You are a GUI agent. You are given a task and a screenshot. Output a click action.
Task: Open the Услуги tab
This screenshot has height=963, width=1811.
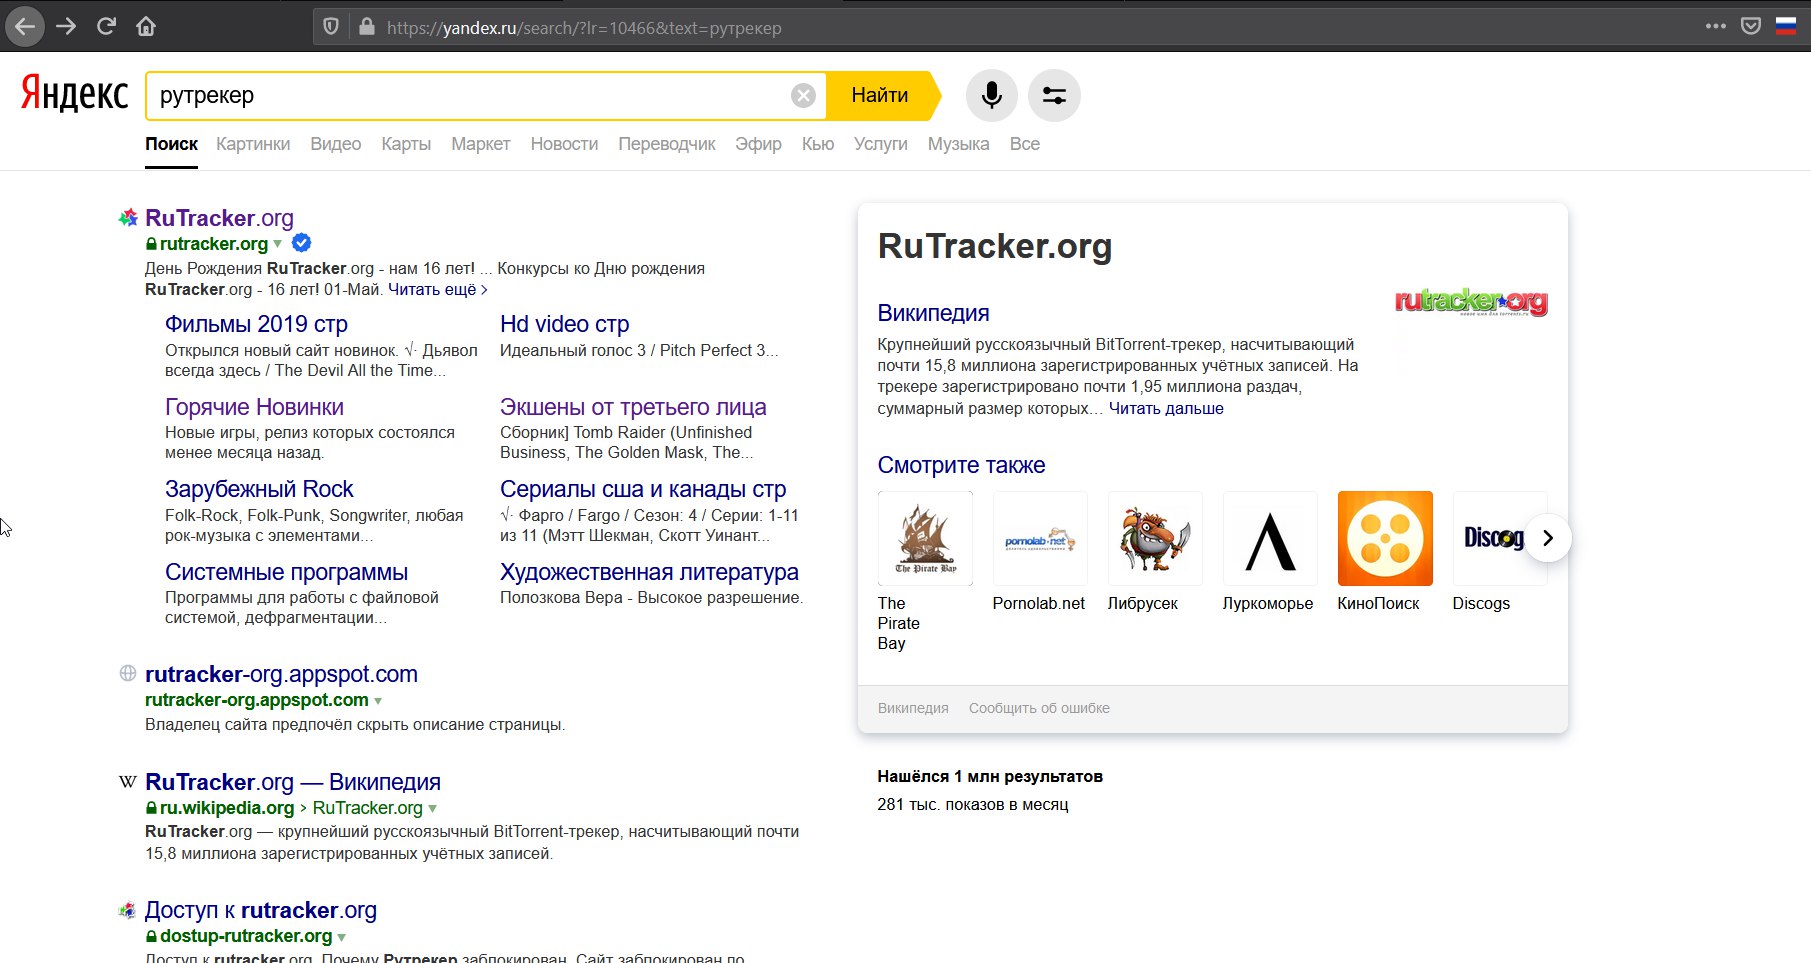point(881,144)
